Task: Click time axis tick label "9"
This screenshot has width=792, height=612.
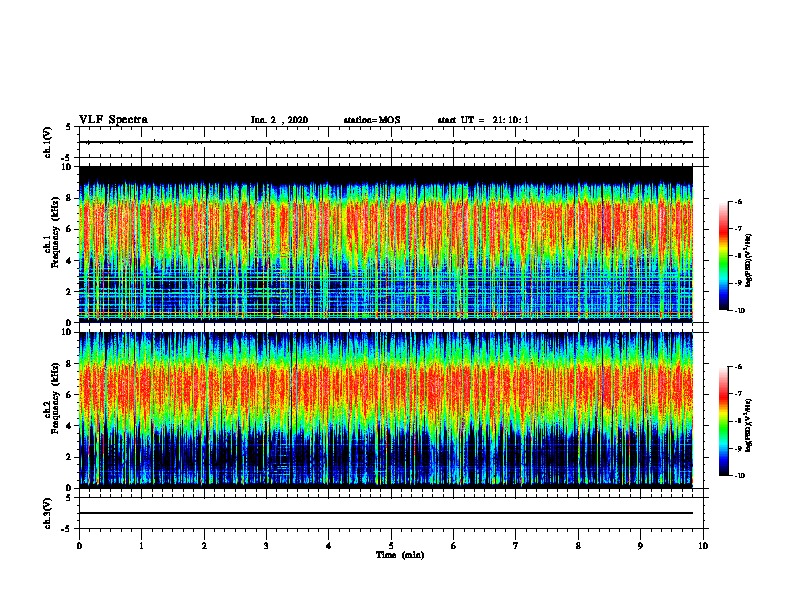Action: click(x=640, y=546)
